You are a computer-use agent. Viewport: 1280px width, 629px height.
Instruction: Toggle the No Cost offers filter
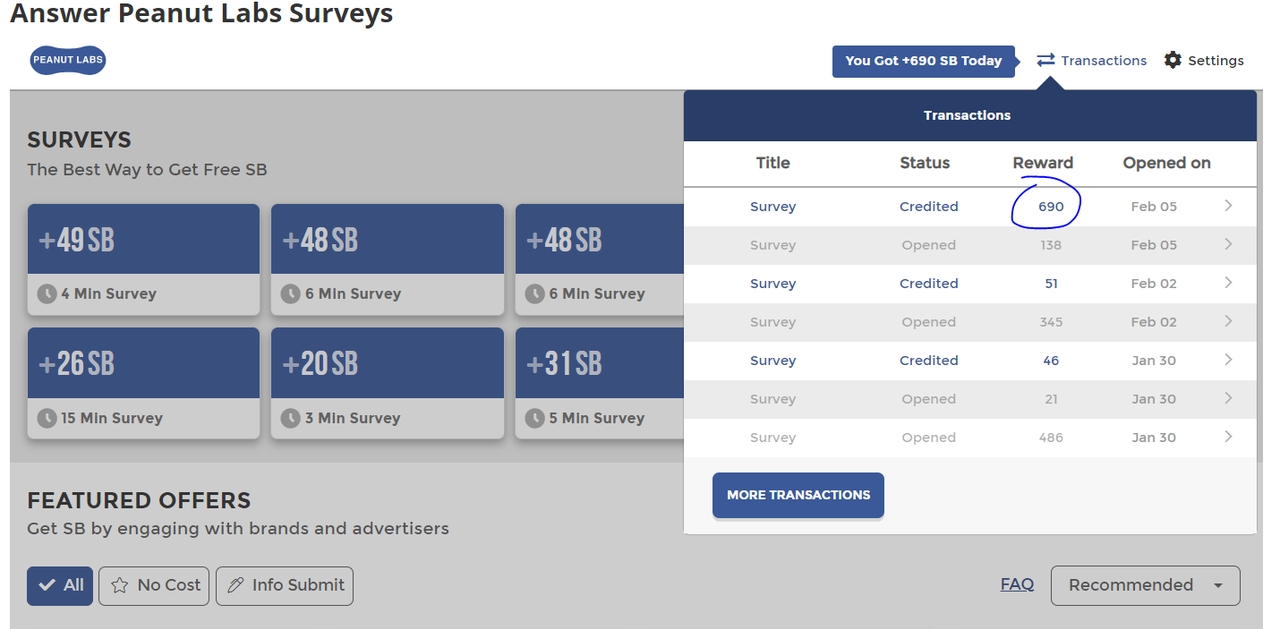[154, 586]
